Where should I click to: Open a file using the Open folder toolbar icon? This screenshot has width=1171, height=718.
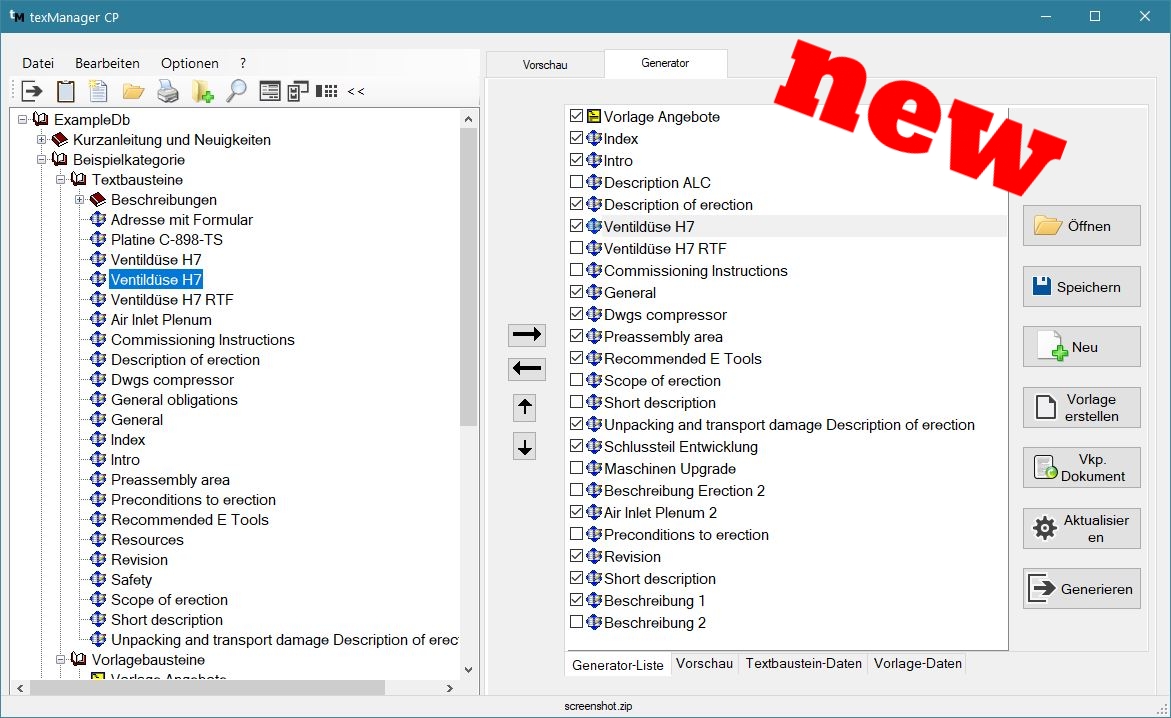click(x=132, y=90)
